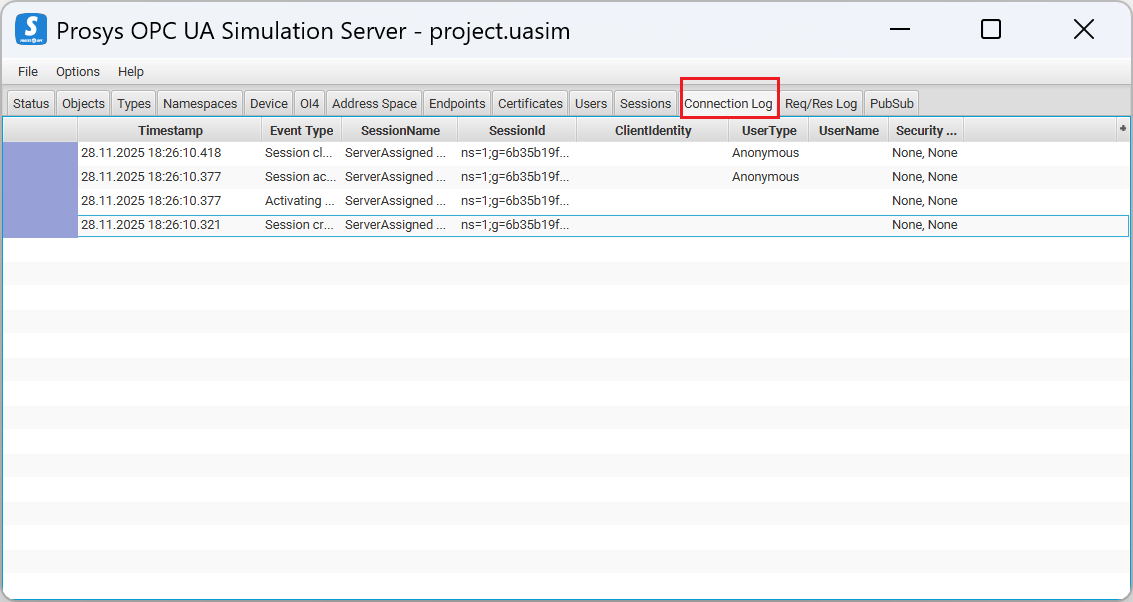Open the Device tab
This screenshot has height=602, width=1133.
point(269,103)
